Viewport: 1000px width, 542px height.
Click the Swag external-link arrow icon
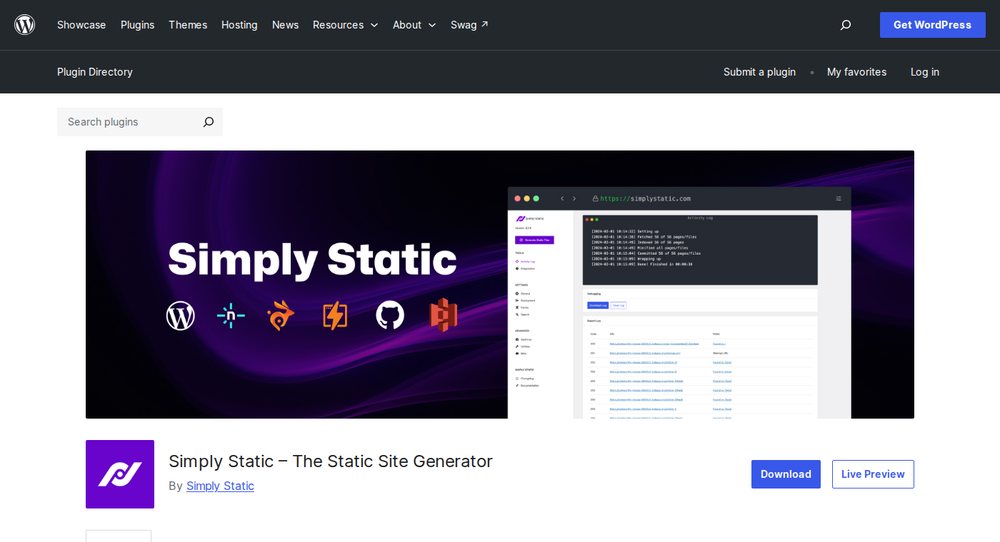(484, 24)
